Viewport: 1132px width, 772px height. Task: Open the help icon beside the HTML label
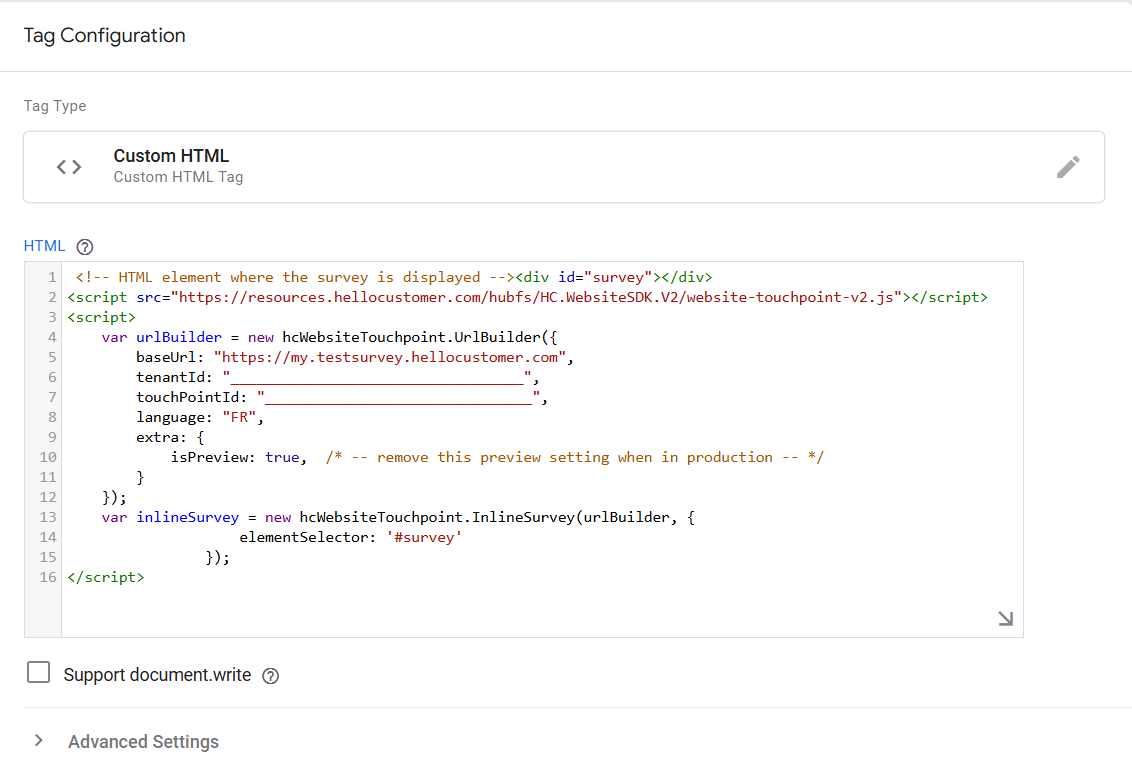click(x=85, y=247)
